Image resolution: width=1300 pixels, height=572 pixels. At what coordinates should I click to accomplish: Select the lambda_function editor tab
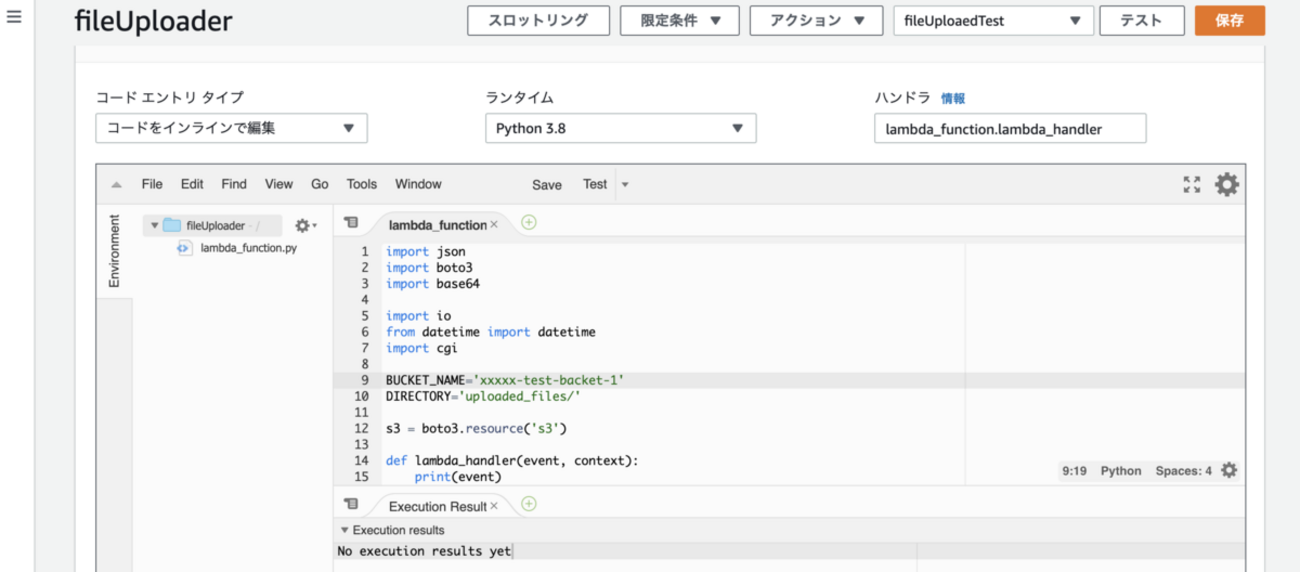click(x=438, y=225)
